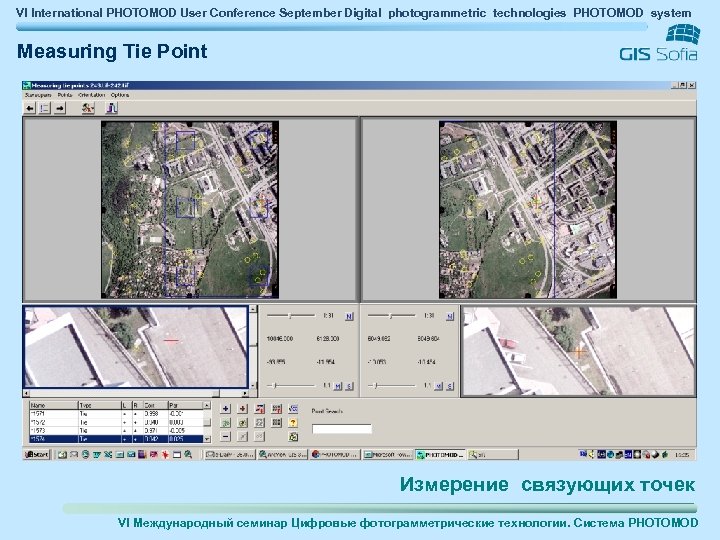Click the M button in the left zoom panel
Screen dimensions: 720x540
(338, 386)
